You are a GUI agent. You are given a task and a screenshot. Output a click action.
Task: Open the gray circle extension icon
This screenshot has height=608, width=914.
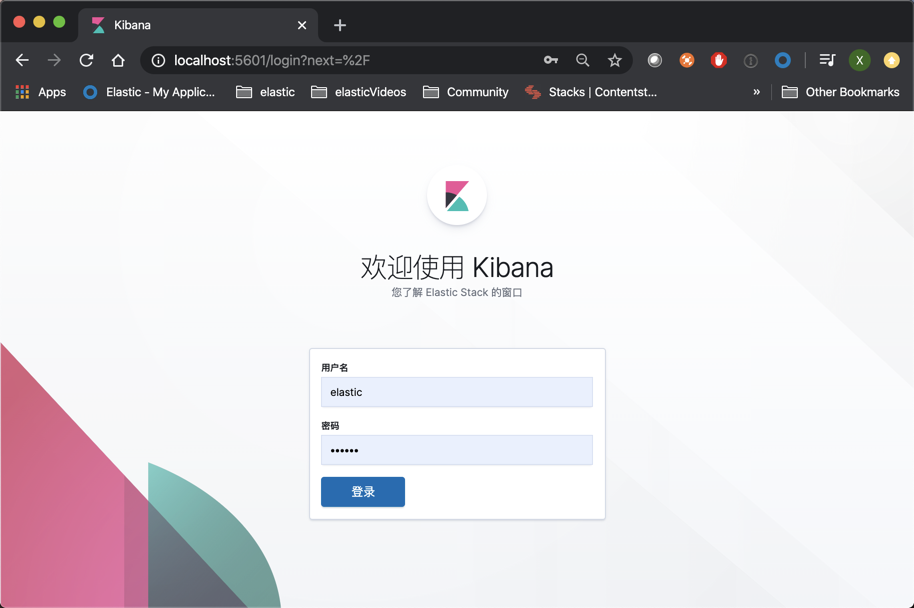pos(655,60)
